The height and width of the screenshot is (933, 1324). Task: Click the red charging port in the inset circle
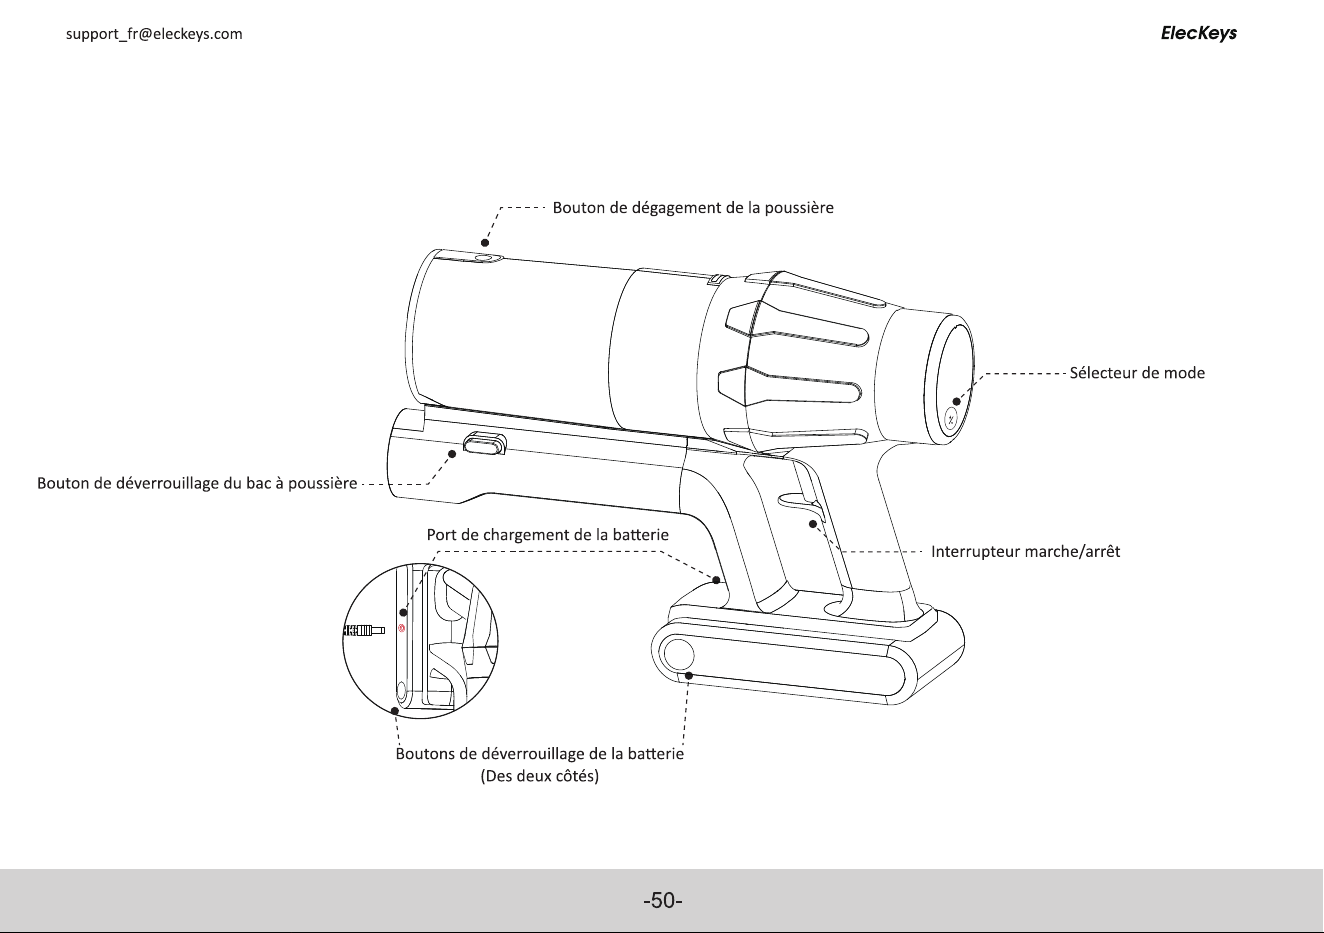[x=401, y=629]
